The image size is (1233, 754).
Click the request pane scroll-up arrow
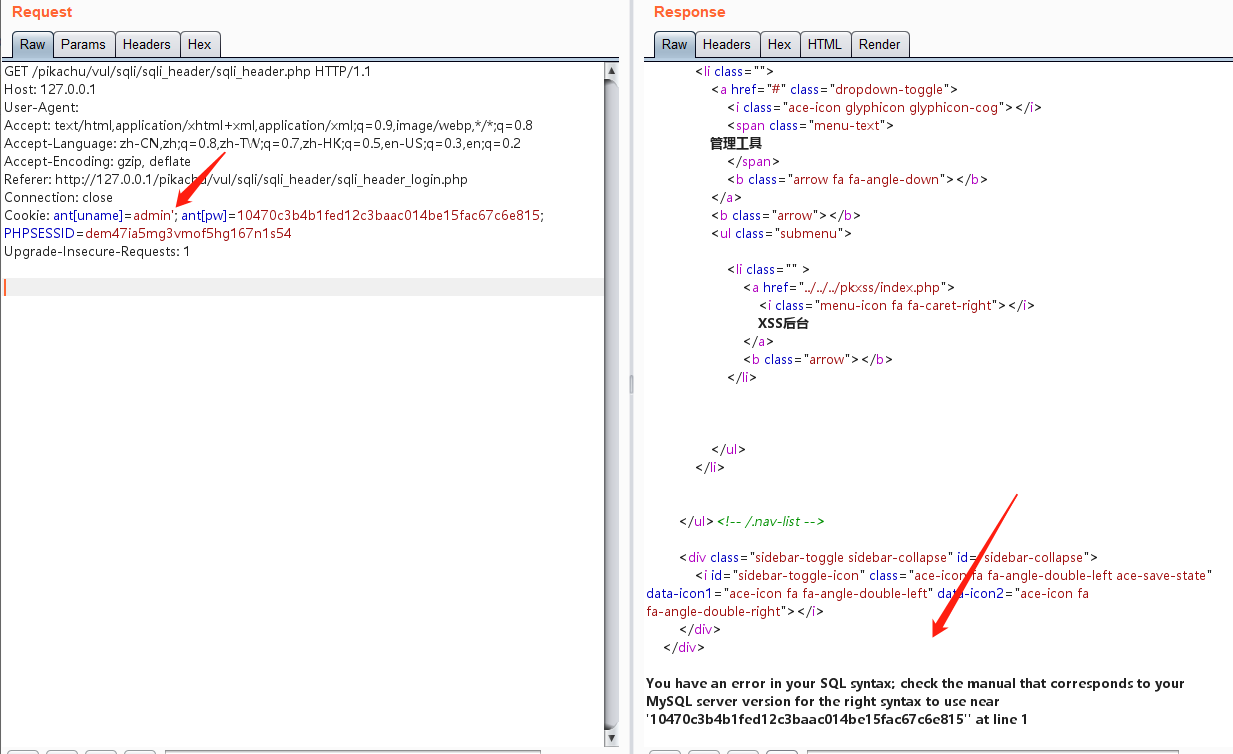coord(611,70)
